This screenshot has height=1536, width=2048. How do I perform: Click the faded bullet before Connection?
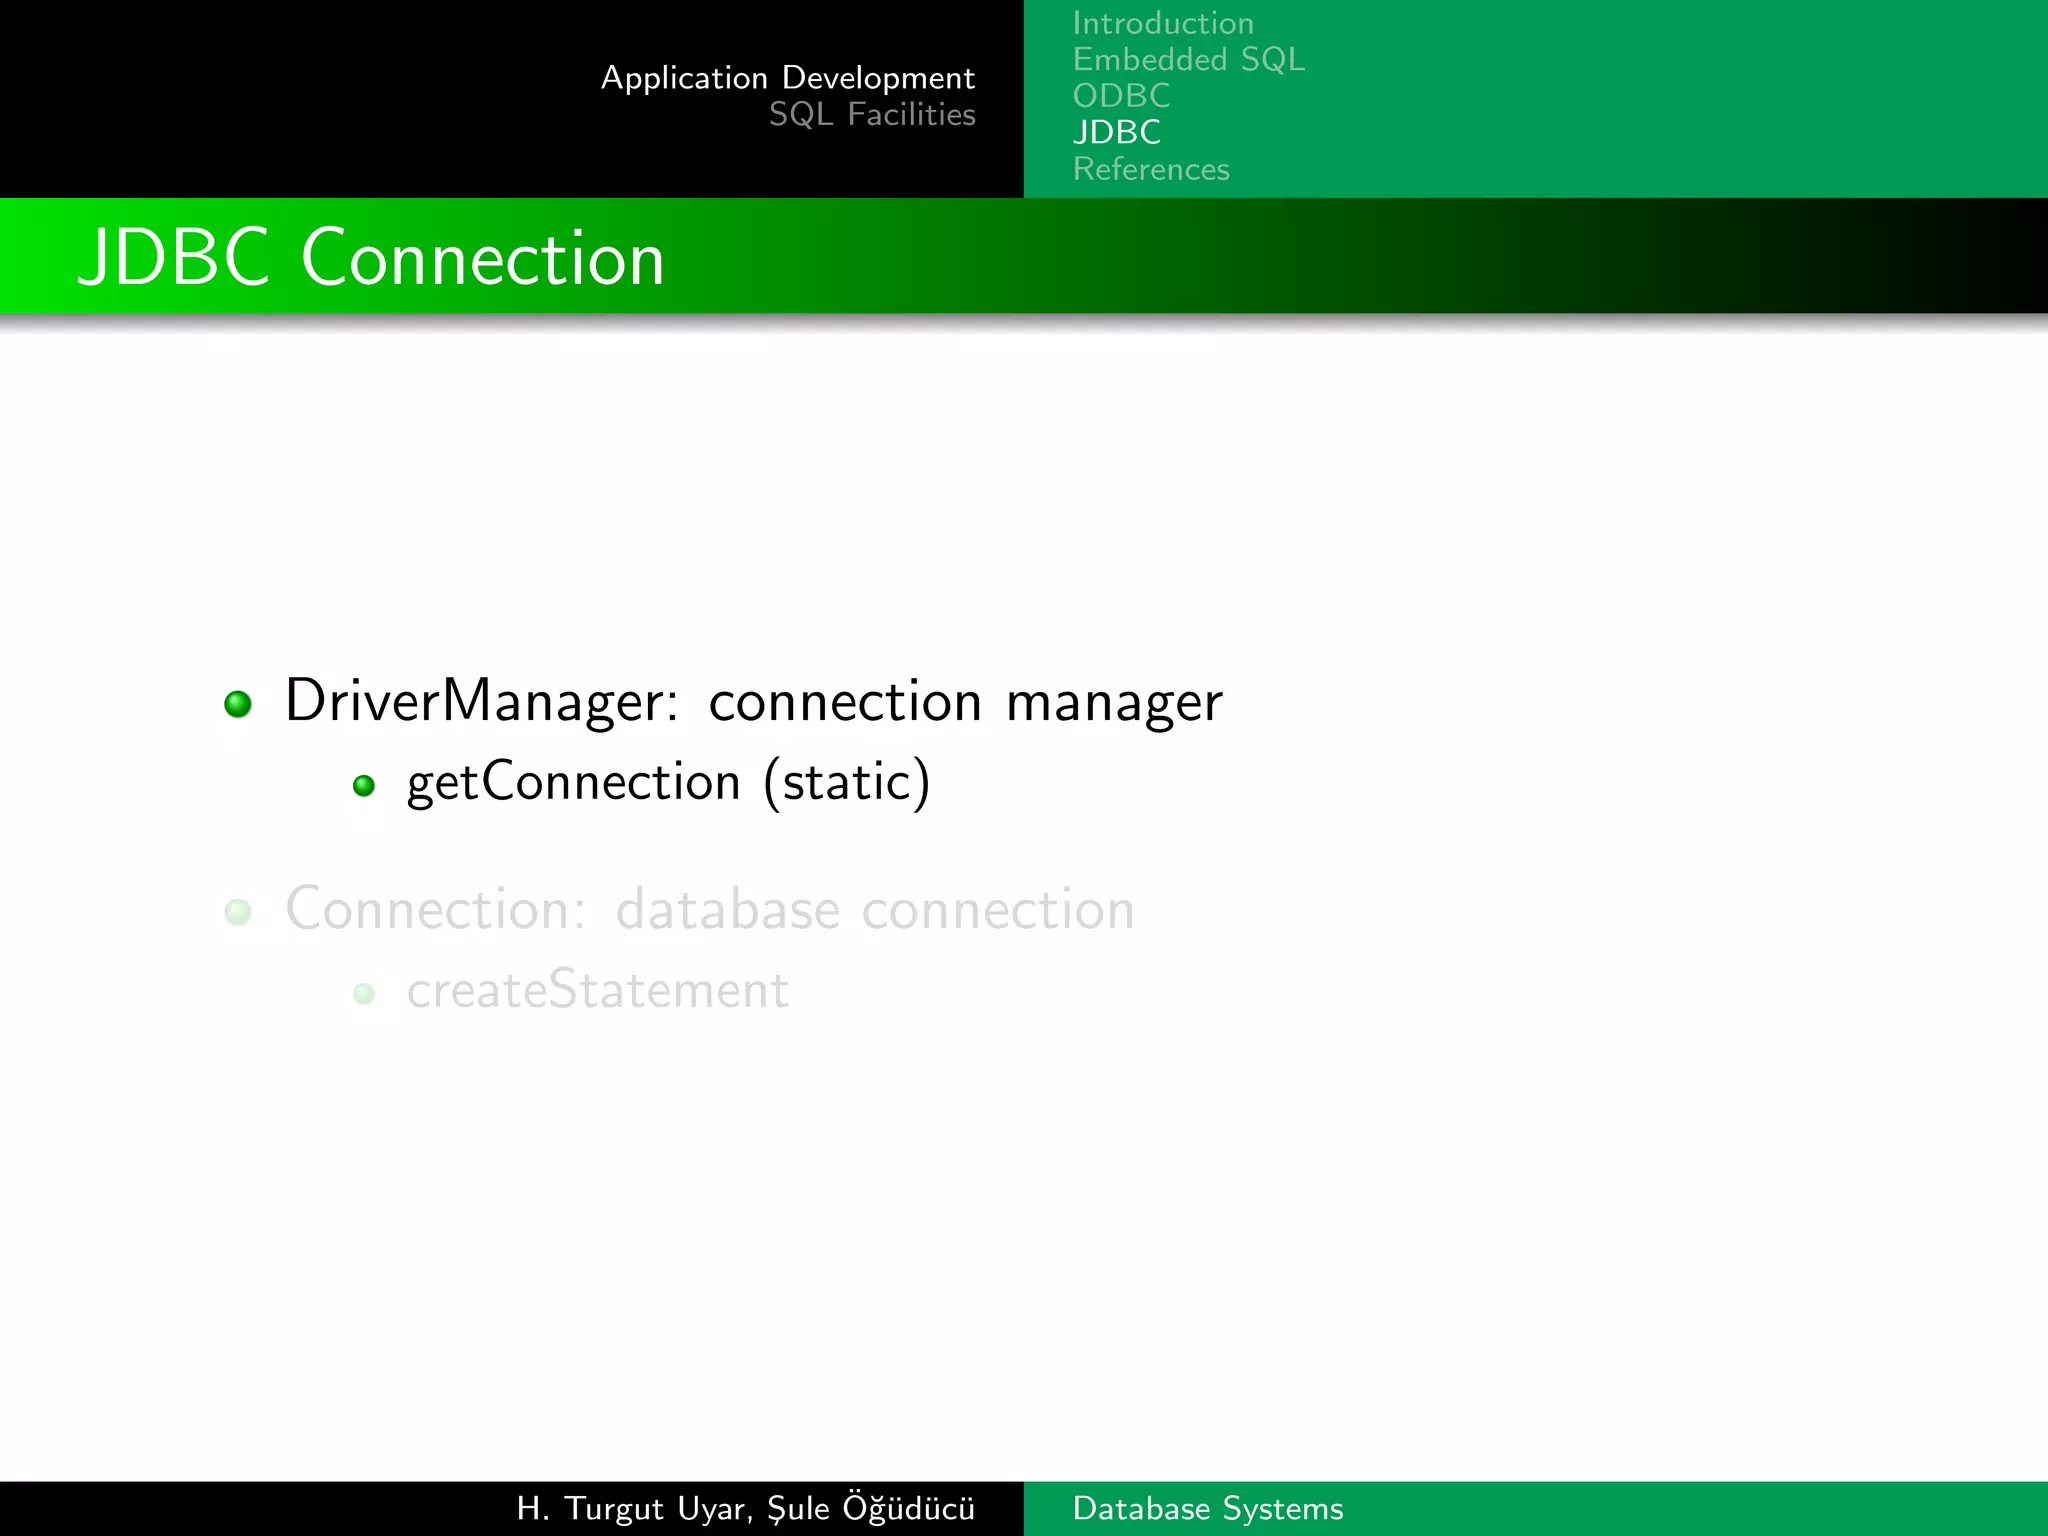tap(238, 912)
